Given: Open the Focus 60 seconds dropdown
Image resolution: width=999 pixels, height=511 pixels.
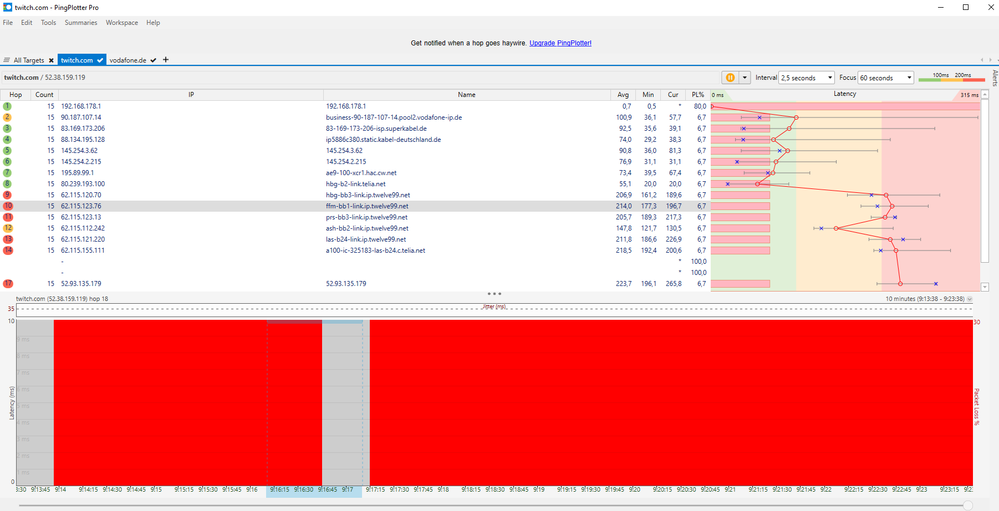Looking at the screenshot, I should click(886, 77).
